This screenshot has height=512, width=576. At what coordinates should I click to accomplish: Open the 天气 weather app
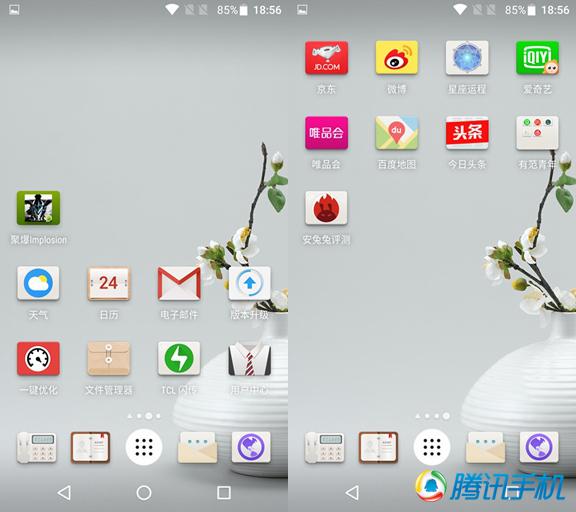click(x=38, y=283)
